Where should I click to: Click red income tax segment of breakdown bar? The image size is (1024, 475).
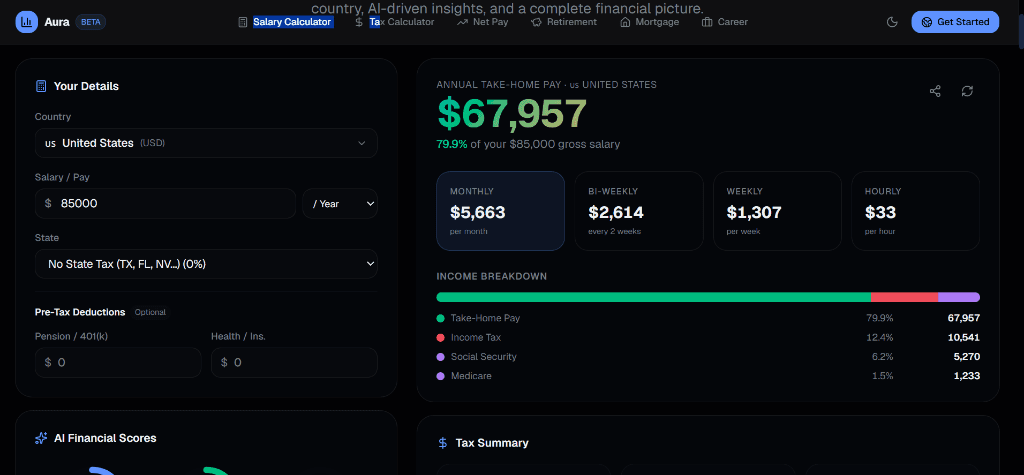click(x=904, y=297)
